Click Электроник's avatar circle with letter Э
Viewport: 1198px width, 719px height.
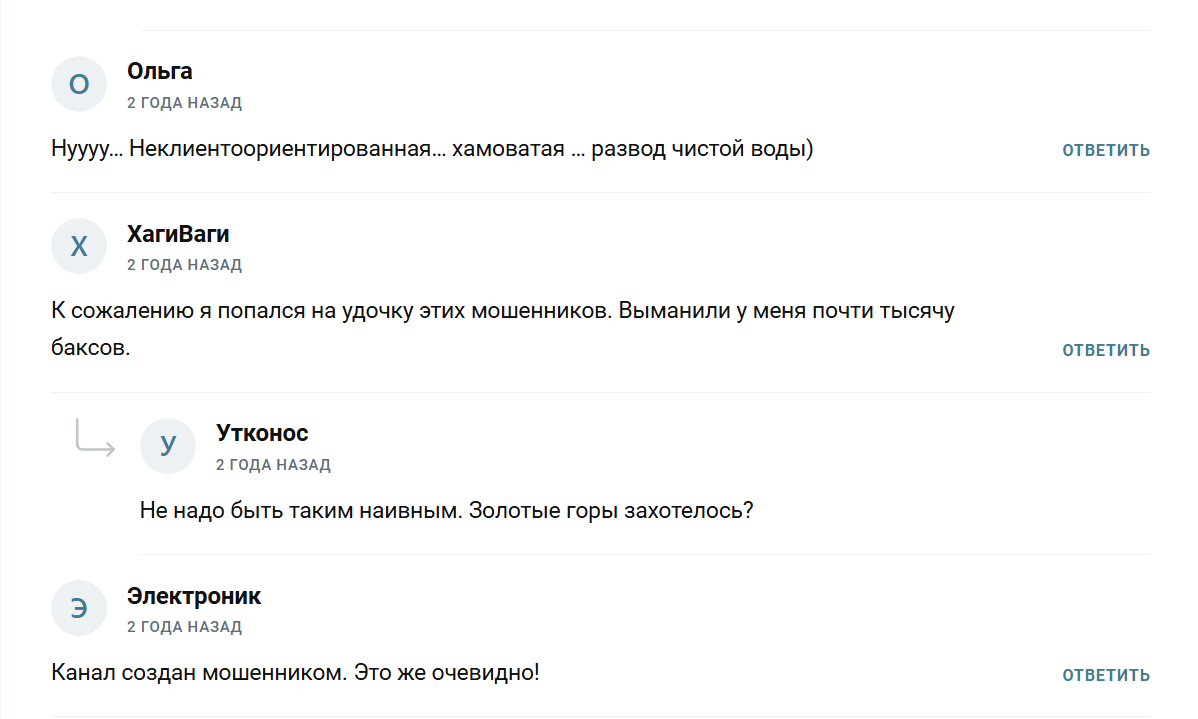tap(79, 608)
